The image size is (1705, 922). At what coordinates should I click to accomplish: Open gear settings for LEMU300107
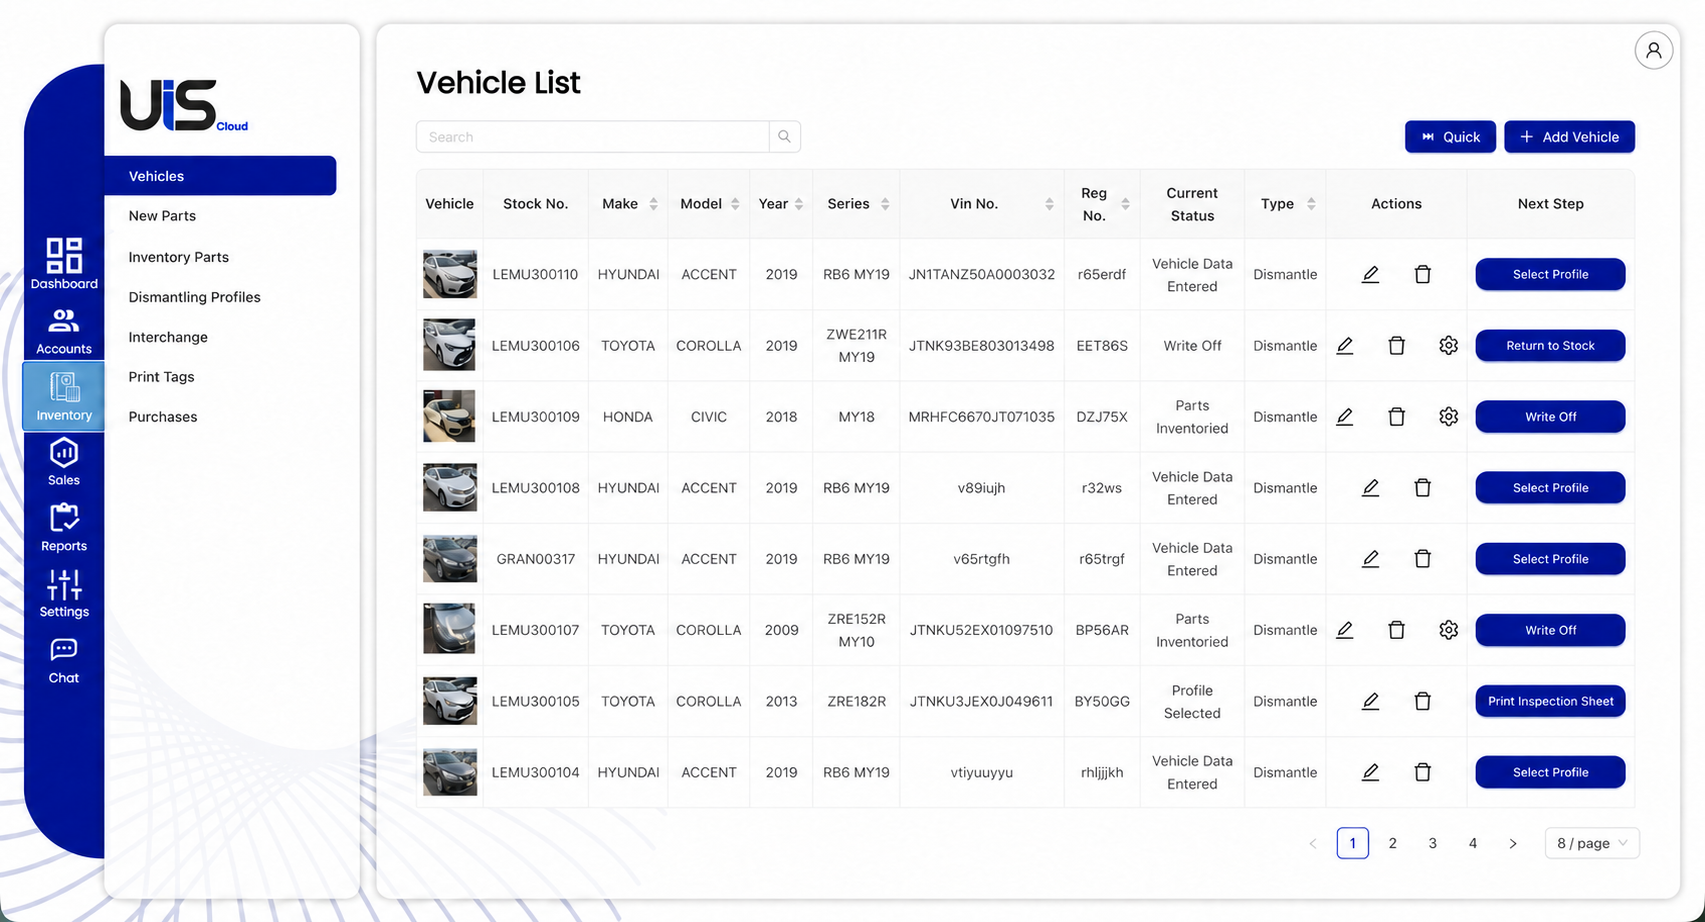pyautogui.click(x=1449, y=630)
